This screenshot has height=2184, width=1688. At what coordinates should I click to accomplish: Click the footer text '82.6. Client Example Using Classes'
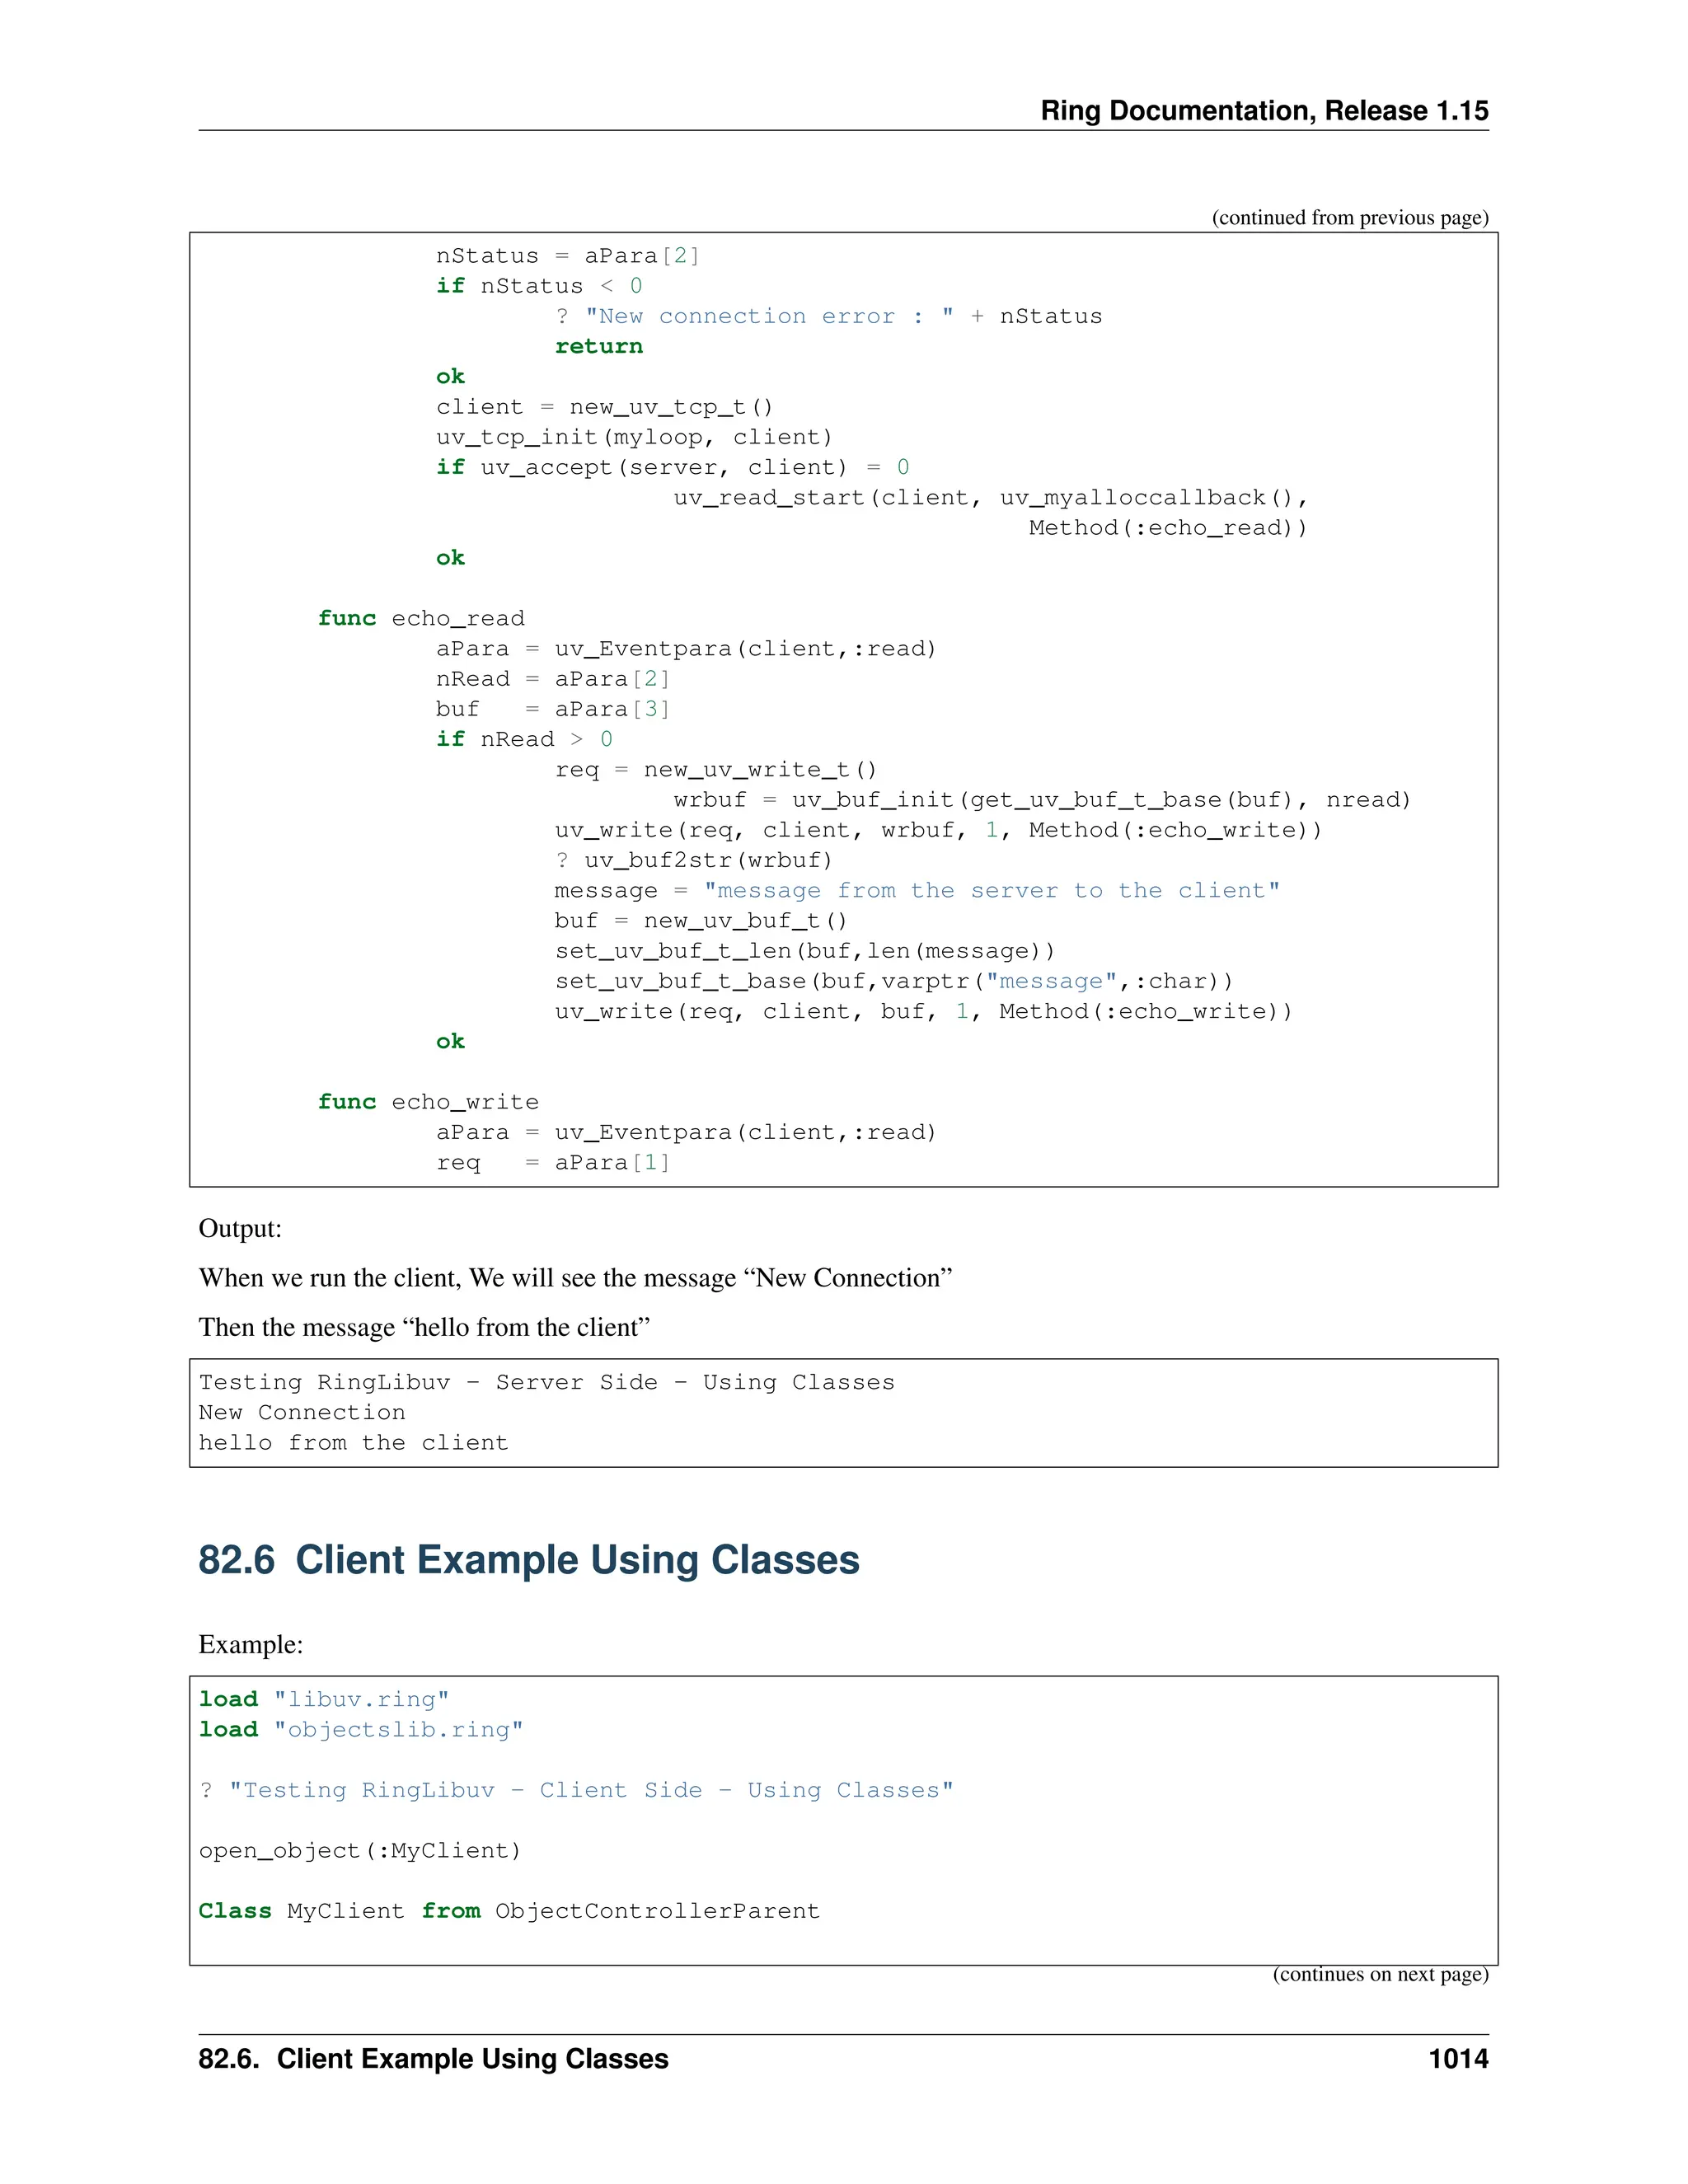coord(433,2059)
